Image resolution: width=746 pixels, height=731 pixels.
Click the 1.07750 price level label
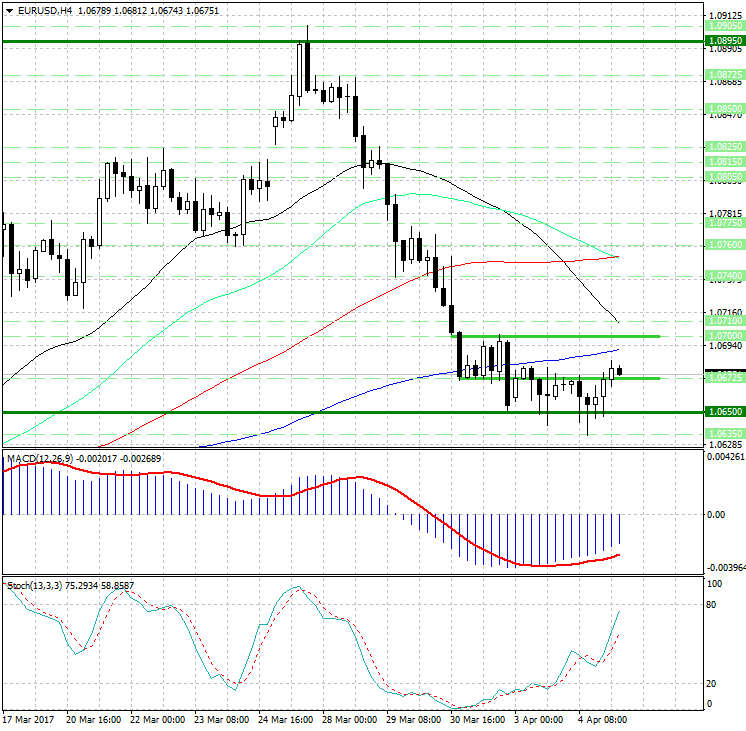tap(725, 223)
